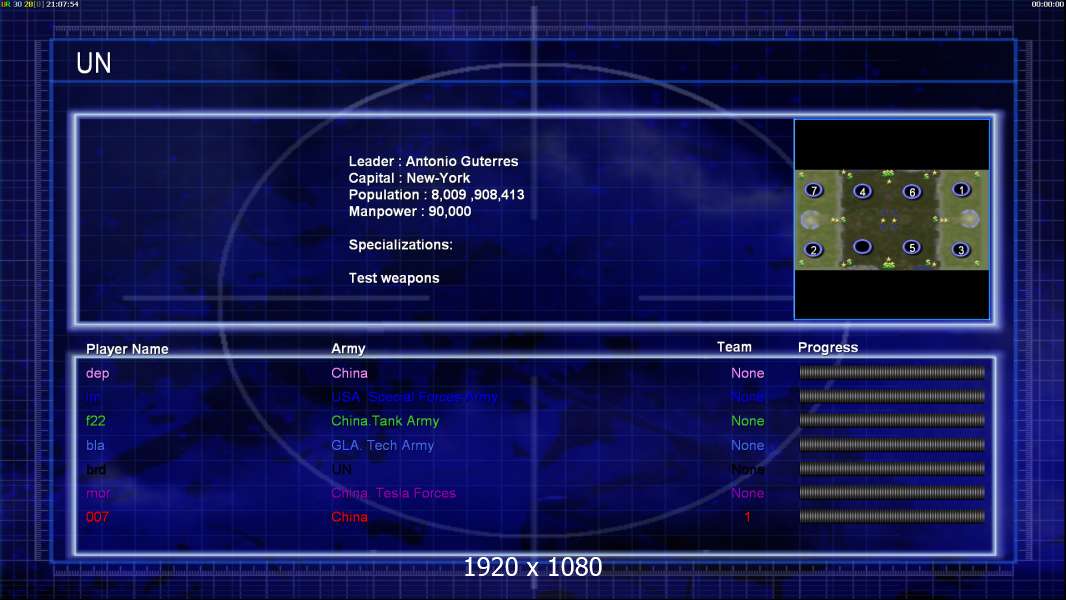Click progress bar for China Tesla Forces row
Screen dimensions: 1066x600
point(892,493)
